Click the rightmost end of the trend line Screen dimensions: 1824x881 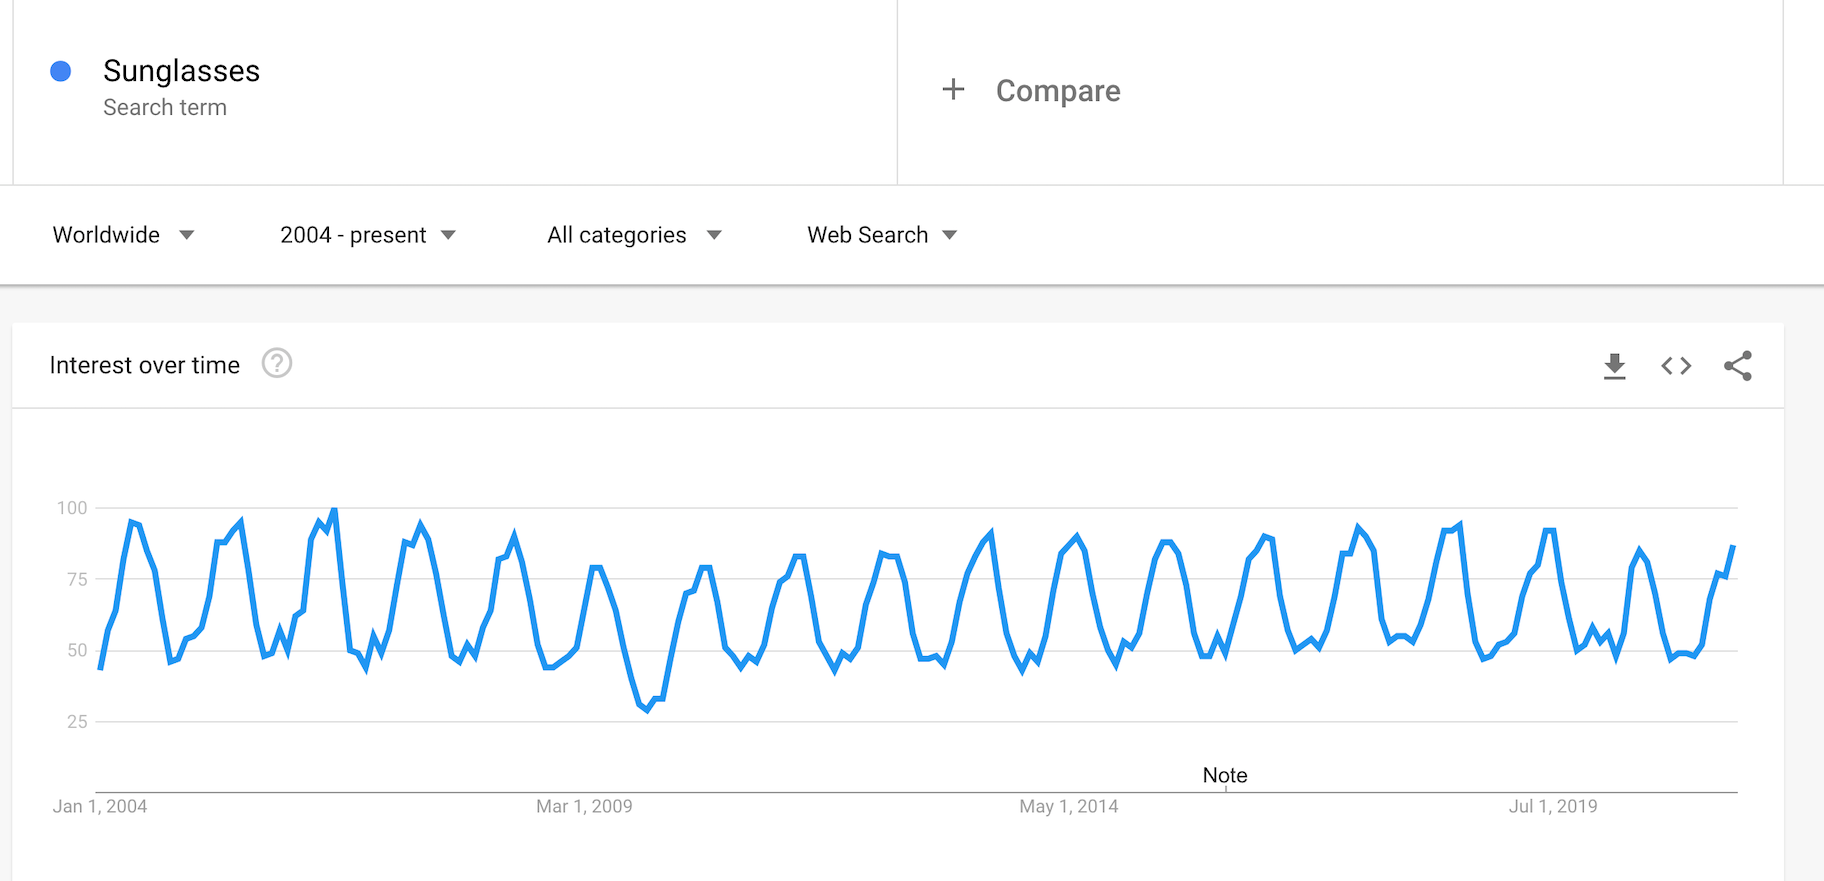(1733, 547)
